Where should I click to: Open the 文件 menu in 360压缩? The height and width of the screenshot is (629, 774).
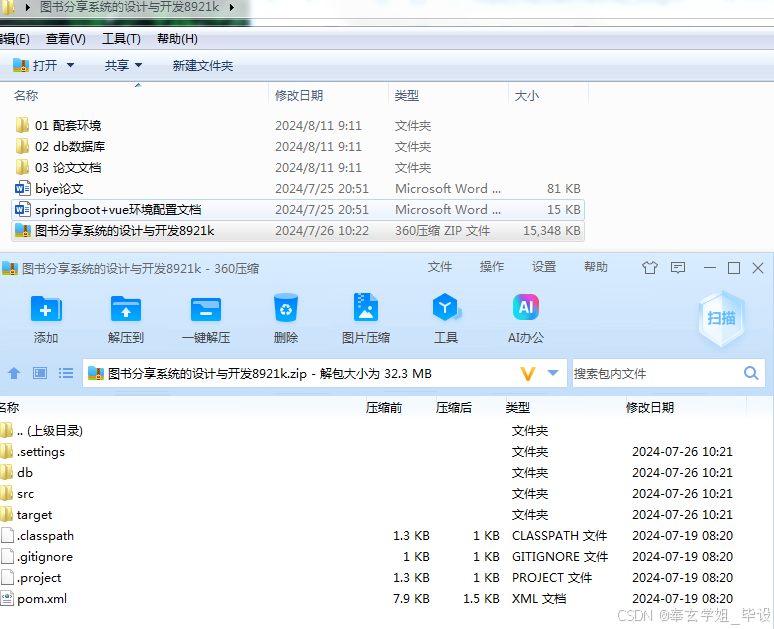coord(440,267)
